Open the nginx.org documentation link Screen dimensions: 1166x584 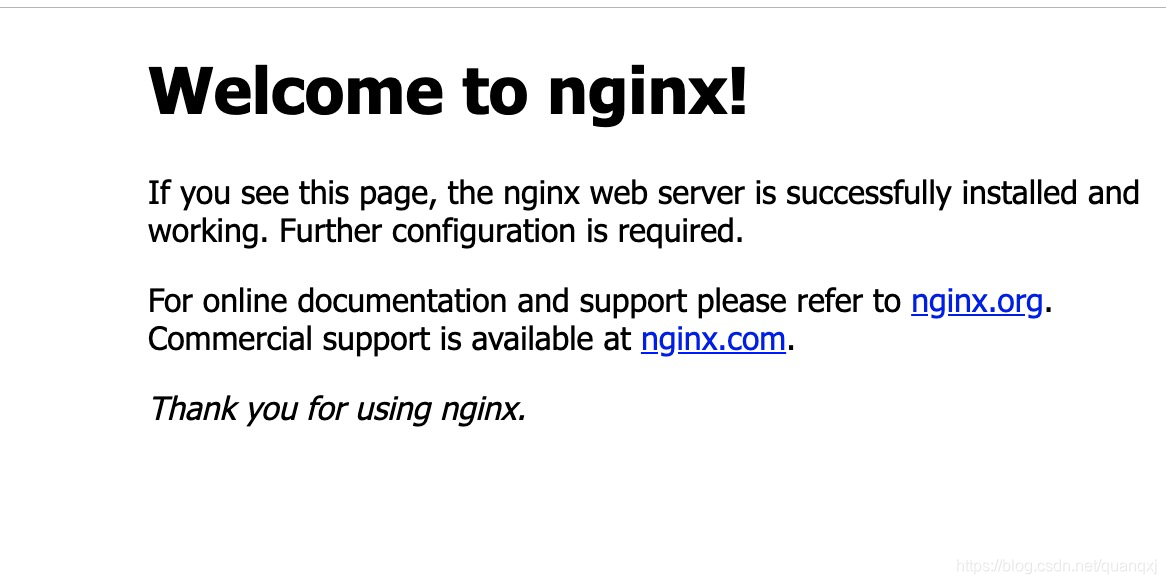click(976, 302)
